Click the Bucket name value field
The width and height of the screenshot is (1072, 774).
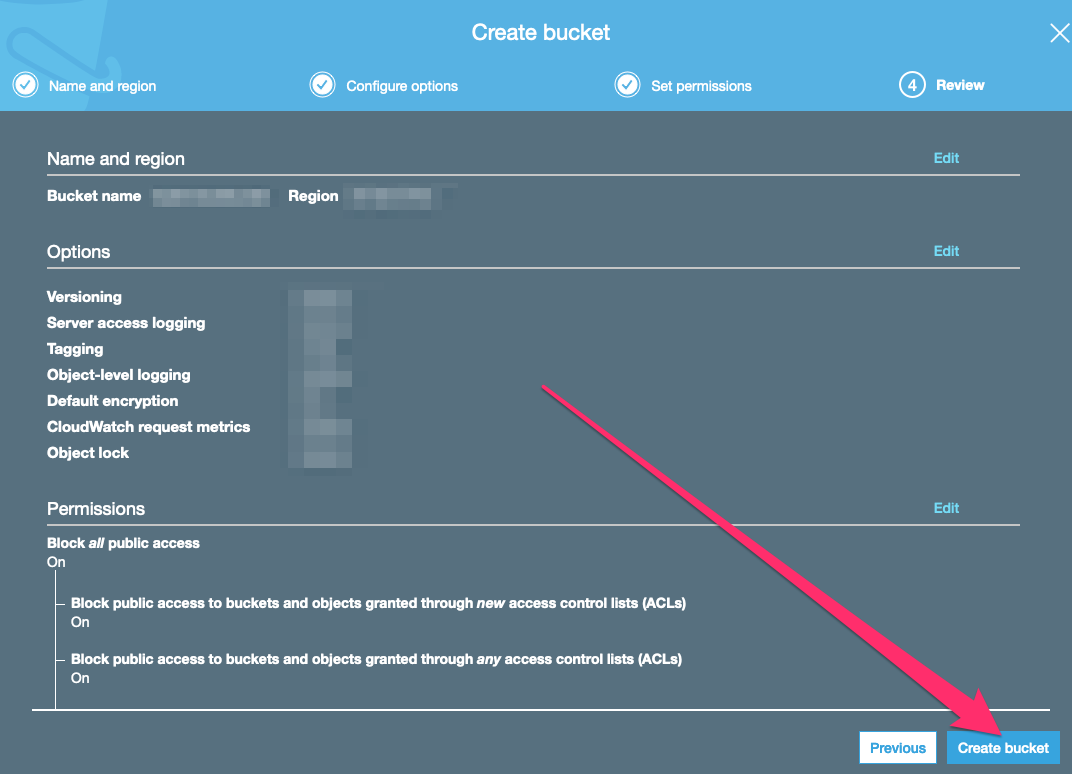pos(210,196)
